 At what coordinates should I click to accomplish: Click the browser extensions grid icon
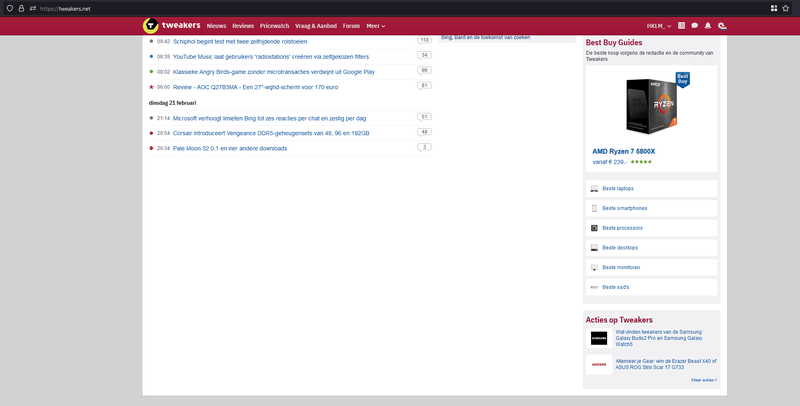[774, 8]
